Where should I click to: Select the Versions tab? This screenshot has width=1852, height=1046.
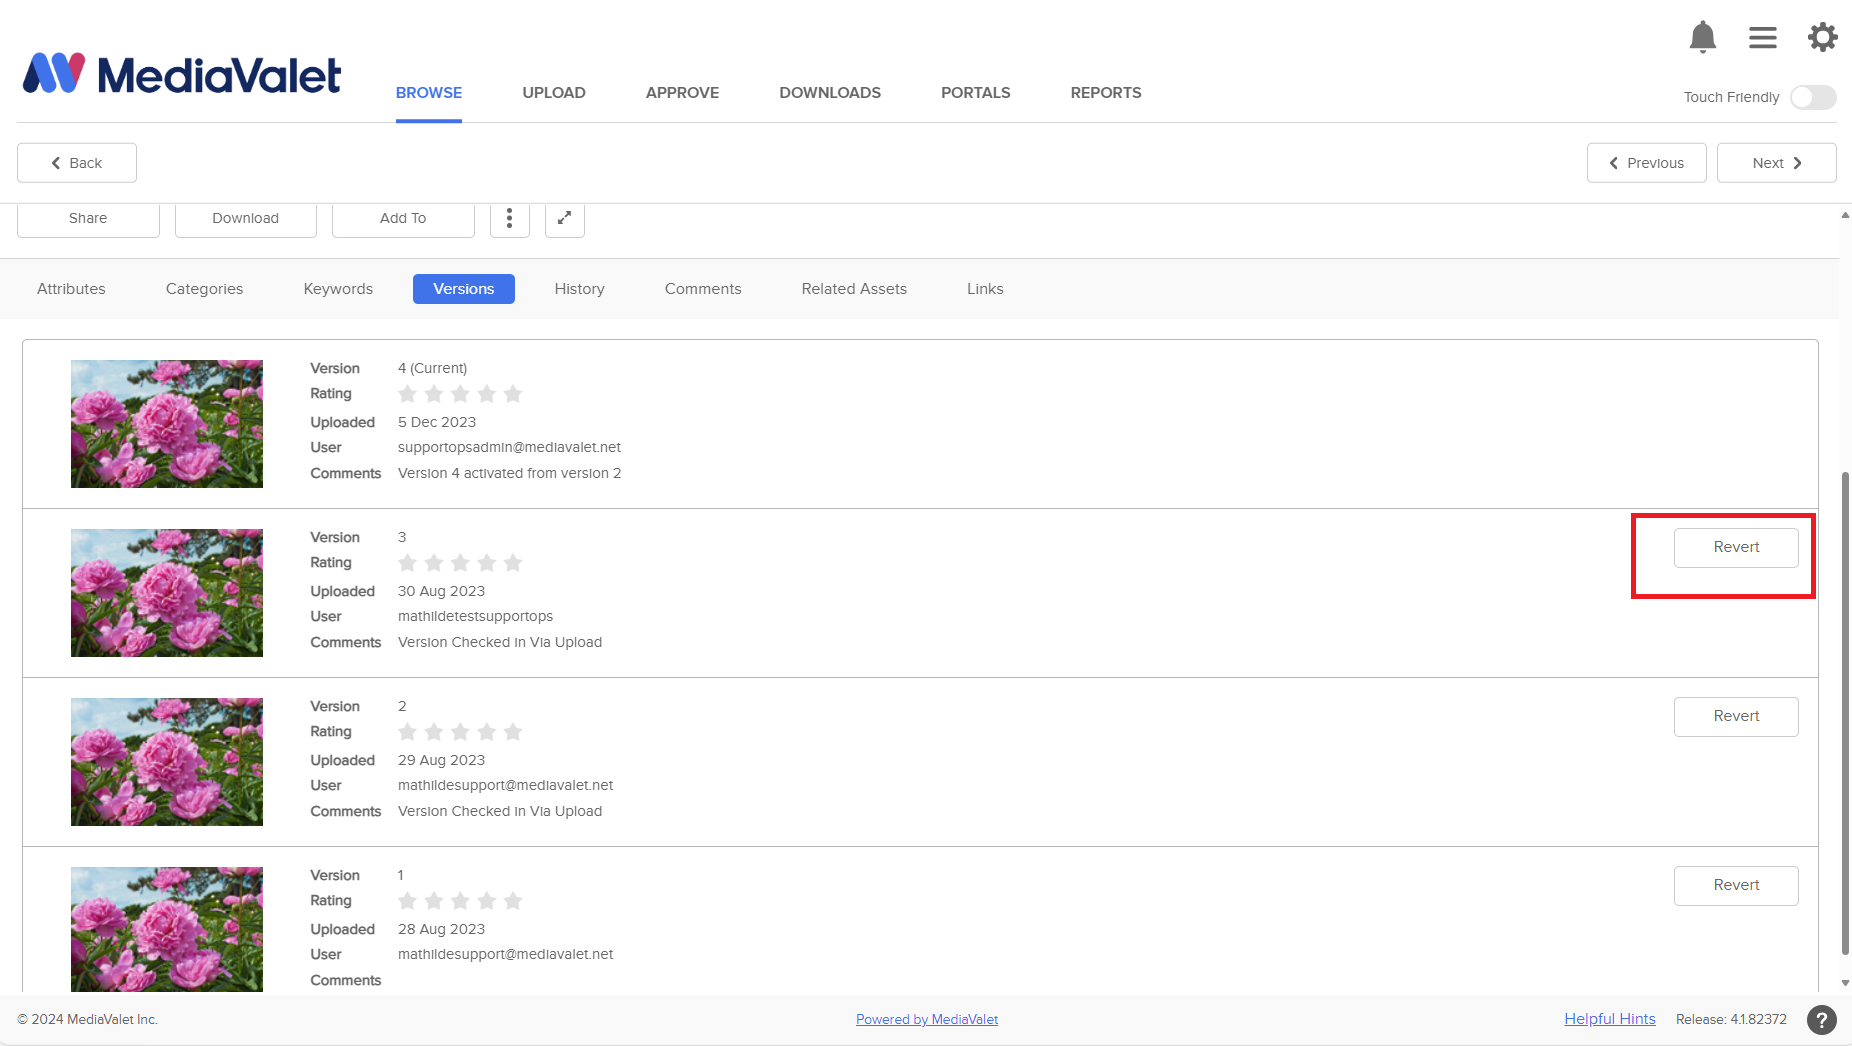click(464, 289)
